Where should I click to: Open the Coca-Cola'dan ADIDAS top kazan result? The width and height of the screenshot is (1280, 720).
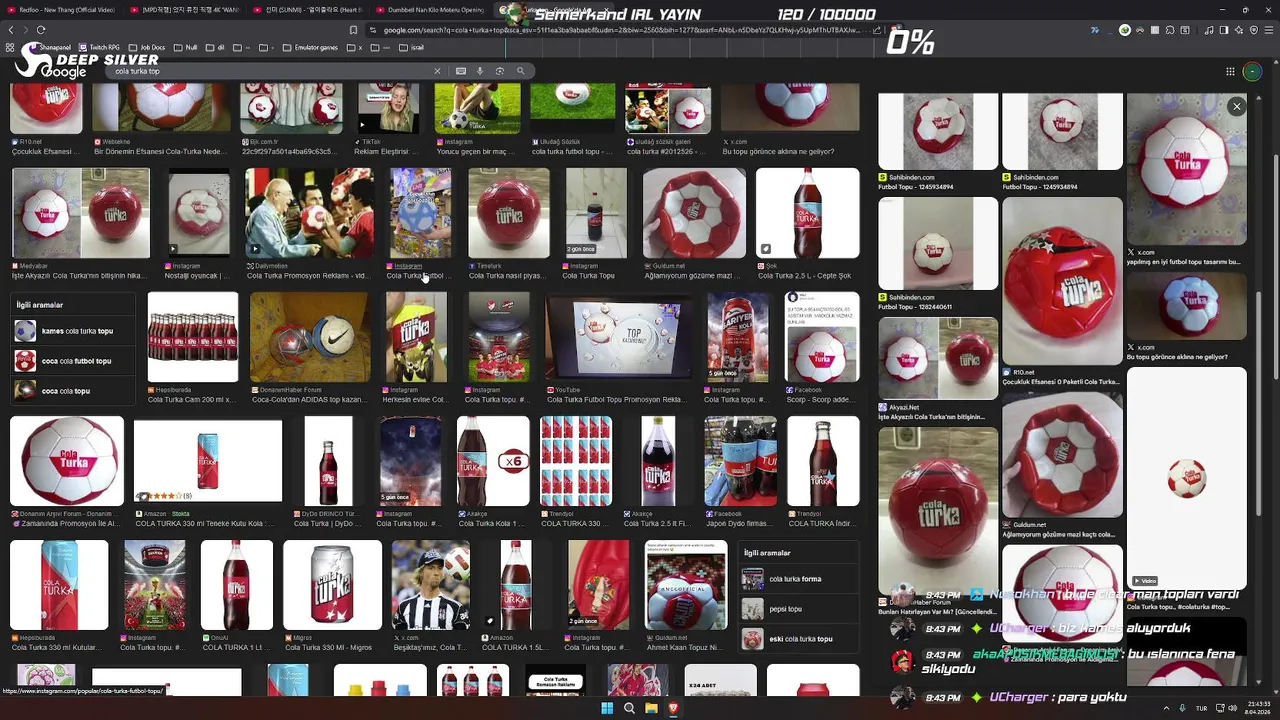[310, 337]
